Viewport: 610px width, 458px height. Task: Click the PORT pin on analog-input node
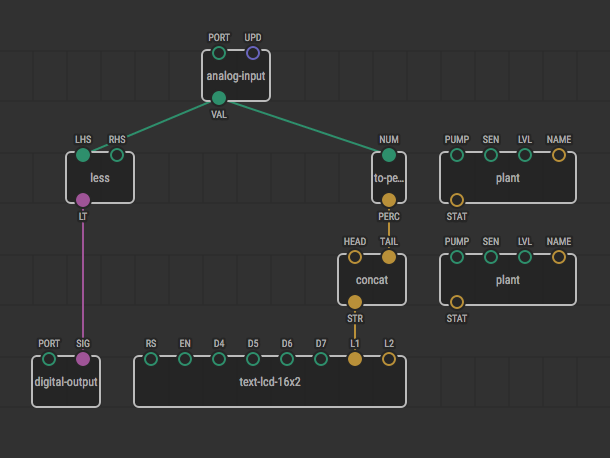219,53
